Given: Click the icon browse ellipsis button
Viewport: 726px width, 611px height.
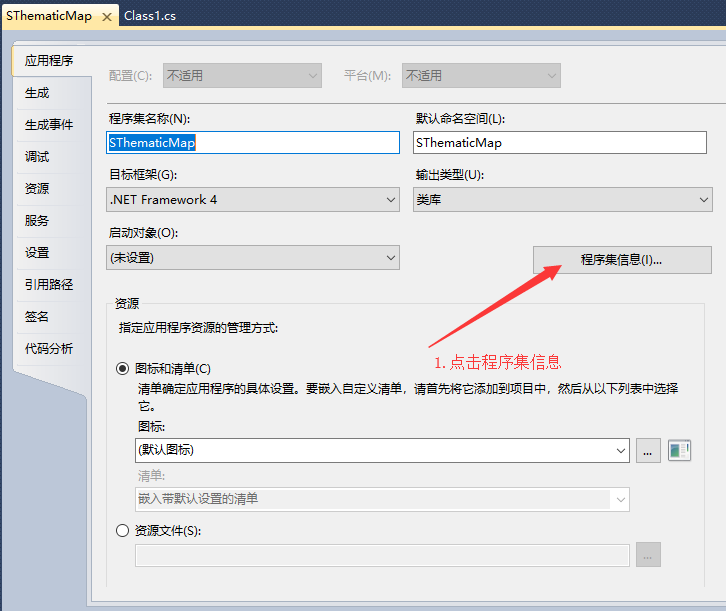Looking at the screenshot, I should pyautogui.click(x=648, y=450).
